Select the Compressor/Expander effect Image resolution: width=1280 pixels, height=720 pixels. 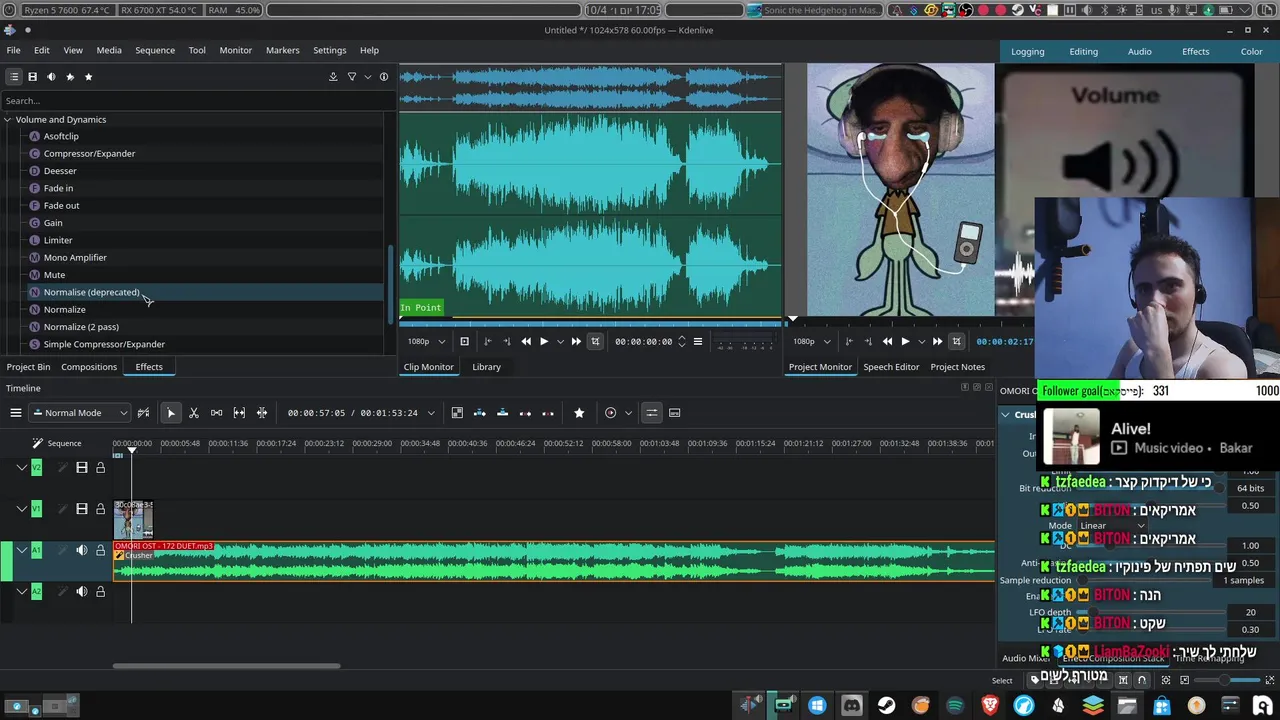tap(89, 154)
